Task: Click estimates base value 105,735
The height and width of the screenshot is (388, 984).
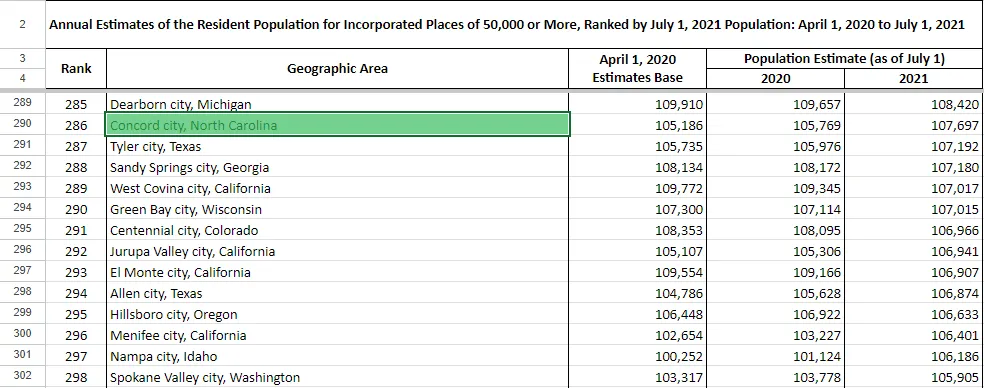Action: pos(638,146)
